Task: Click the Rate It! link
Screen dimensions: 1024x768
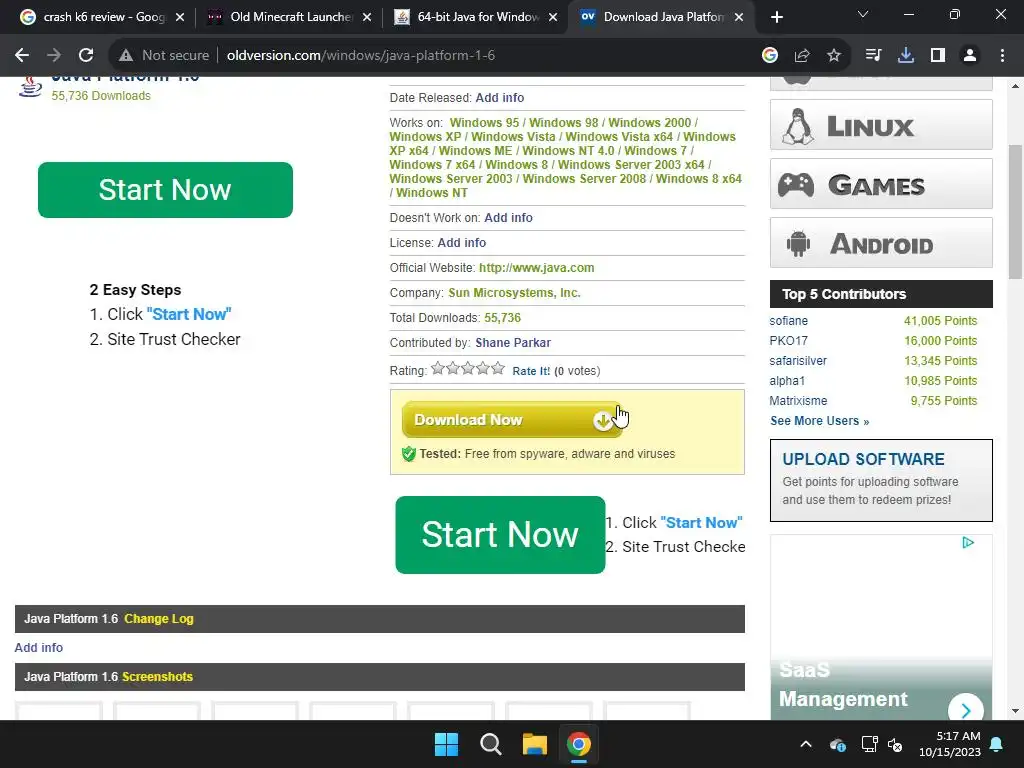Action: 531,371
